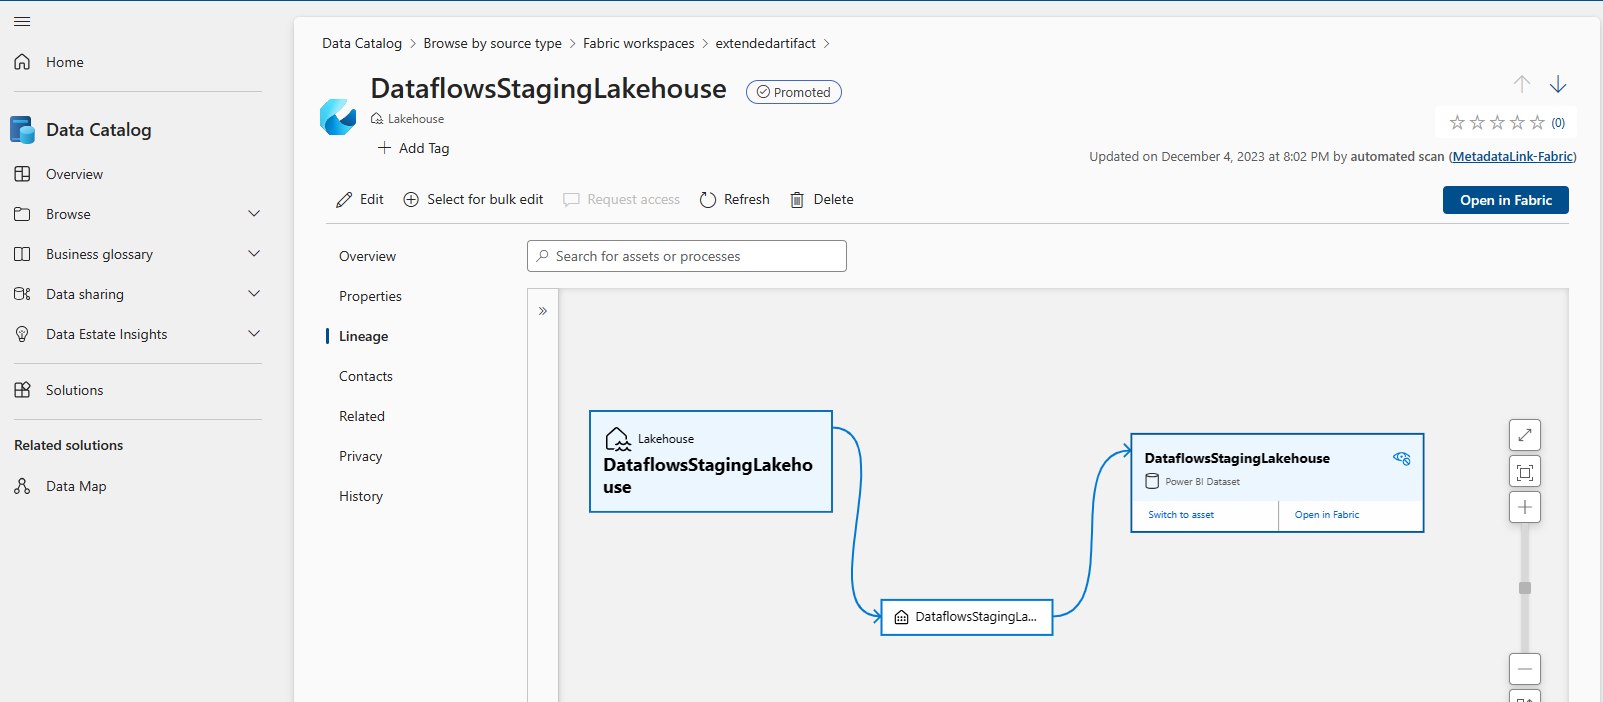
Task: Click extendedartifact breadcrumb
Action: 765,43
